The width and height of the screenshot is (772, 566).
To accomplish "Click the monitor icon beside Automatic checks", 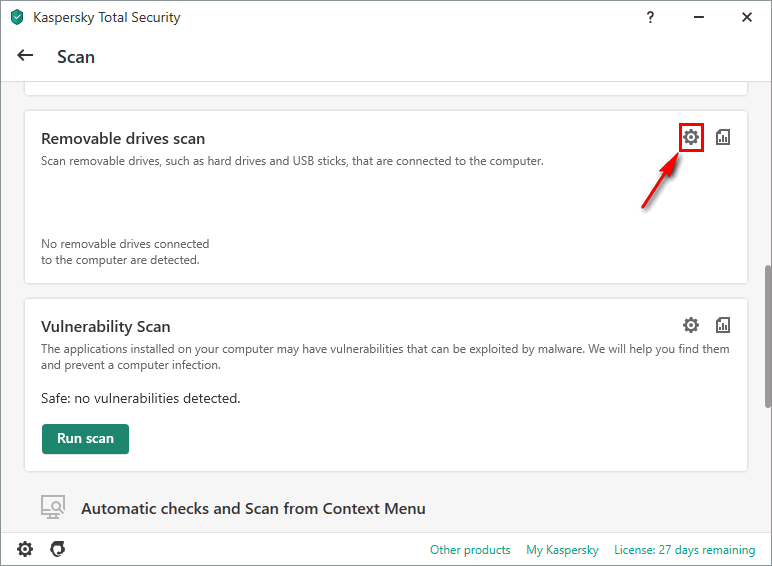I will tap(53, 507).
